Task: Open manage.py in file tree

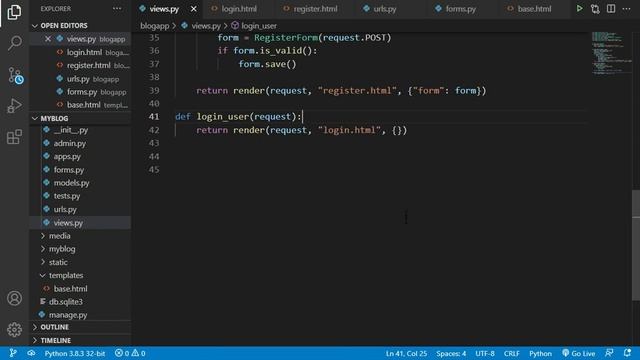Action: 68,315
